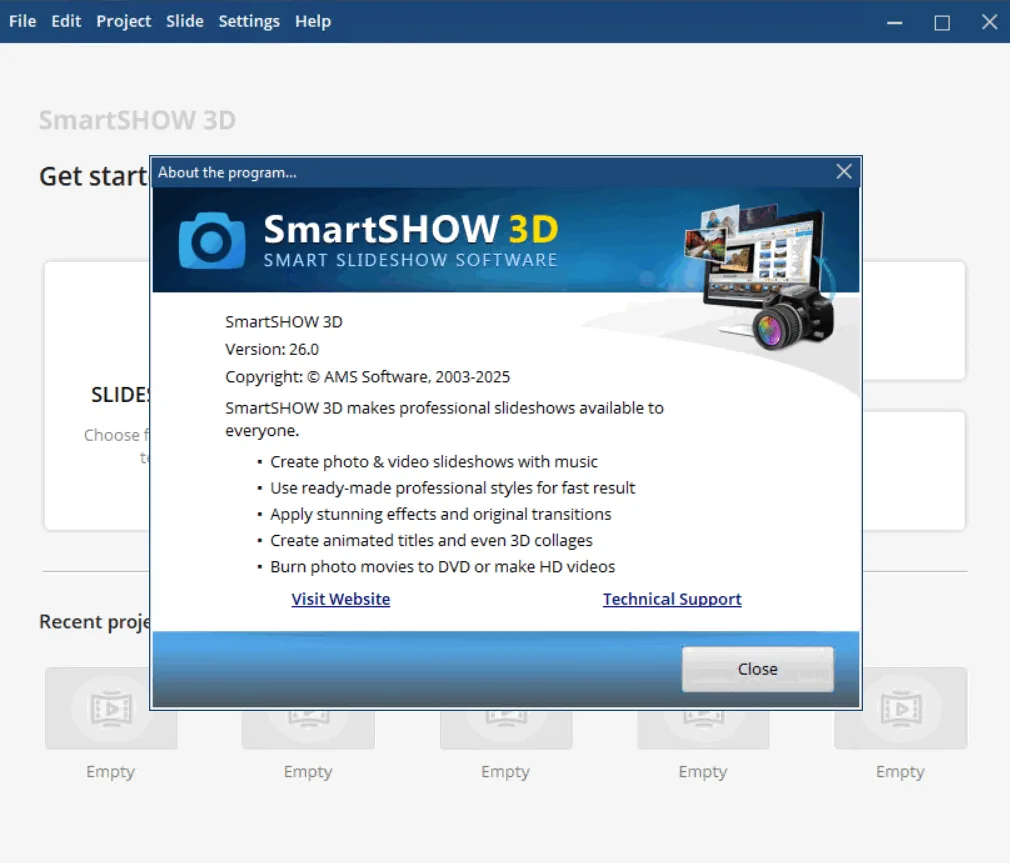Open the Technical Support link
This screenshot has width=1010, height=863.
(x=672, y=599)
